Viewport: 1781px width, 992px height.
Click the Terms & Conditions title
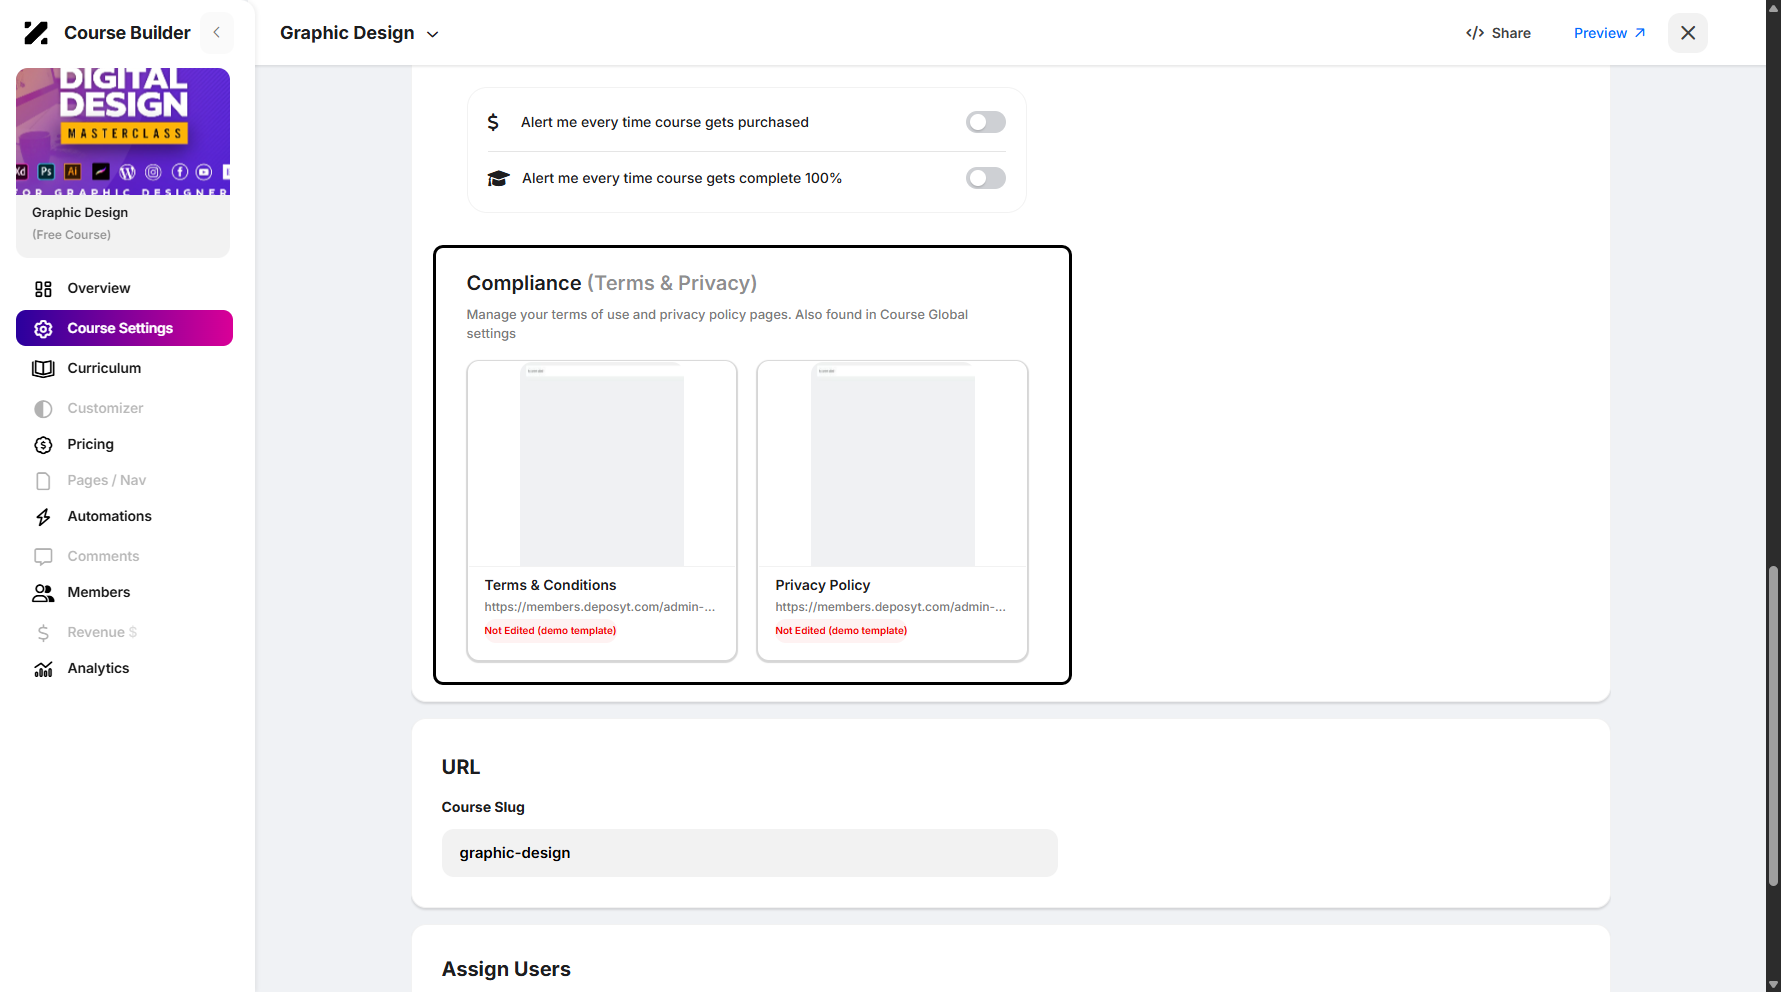[x=550, y=585]
